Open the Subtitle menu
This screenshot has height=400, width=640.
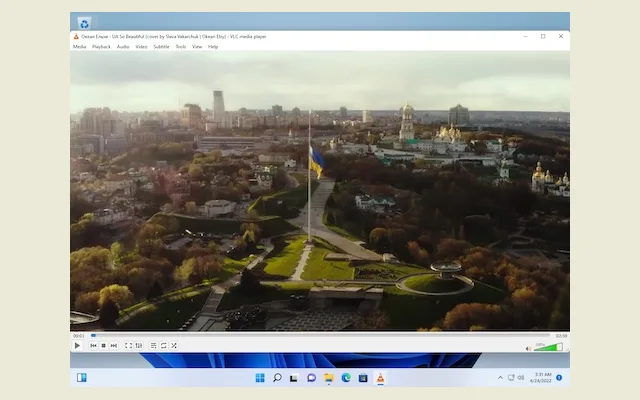click(x=161, y=47)
